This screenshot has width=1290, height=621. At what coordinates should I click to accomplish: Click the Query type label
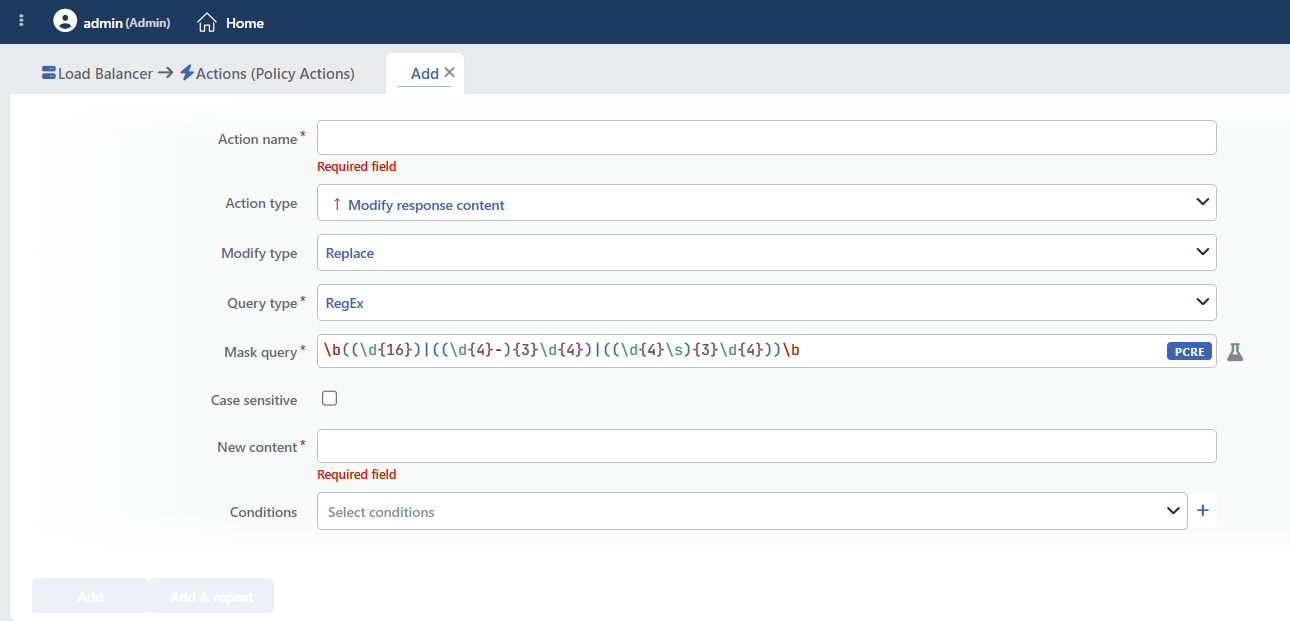click(x=262, y=303)
